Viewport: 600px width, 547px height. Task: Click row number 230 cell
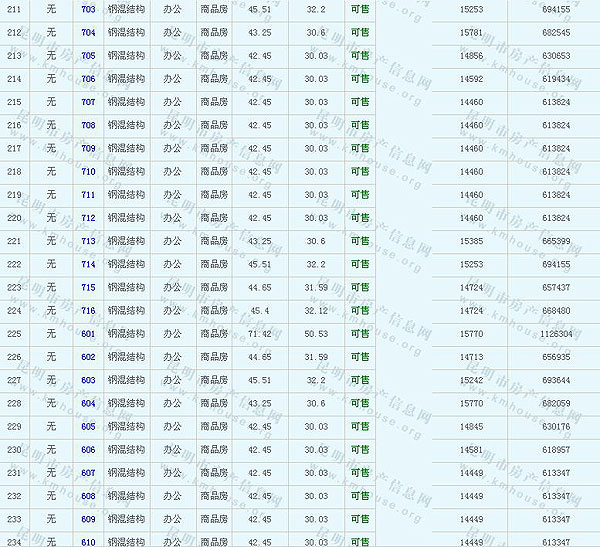click(x=14, y=450)
